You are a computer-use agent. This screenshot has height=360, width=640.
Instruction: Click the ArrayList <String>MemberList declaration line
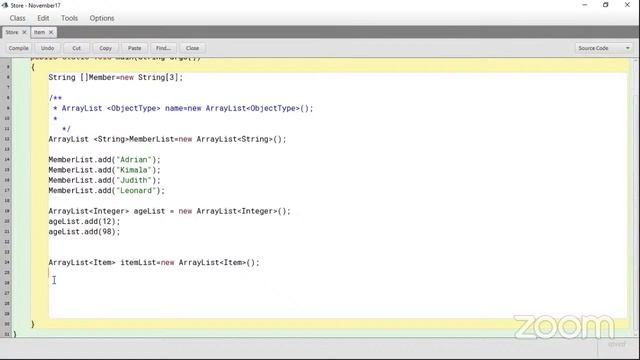(x=167, y=139)
